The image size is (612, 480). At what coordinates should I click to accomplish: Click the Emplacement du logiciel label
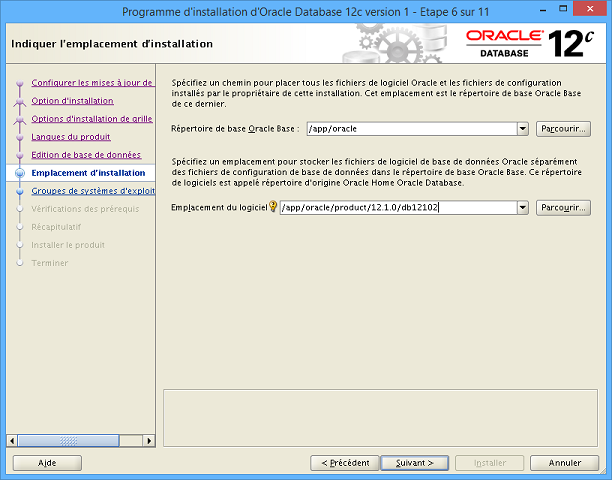tap(219, 208)
